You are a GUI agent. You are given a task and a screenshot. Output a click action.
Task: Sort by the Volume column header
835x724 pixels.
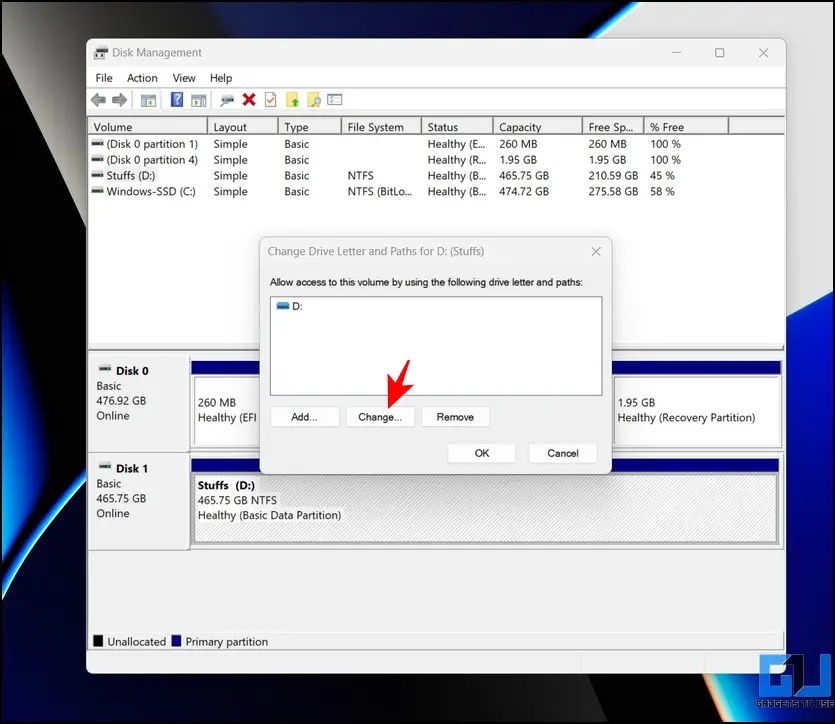point(148,127)
